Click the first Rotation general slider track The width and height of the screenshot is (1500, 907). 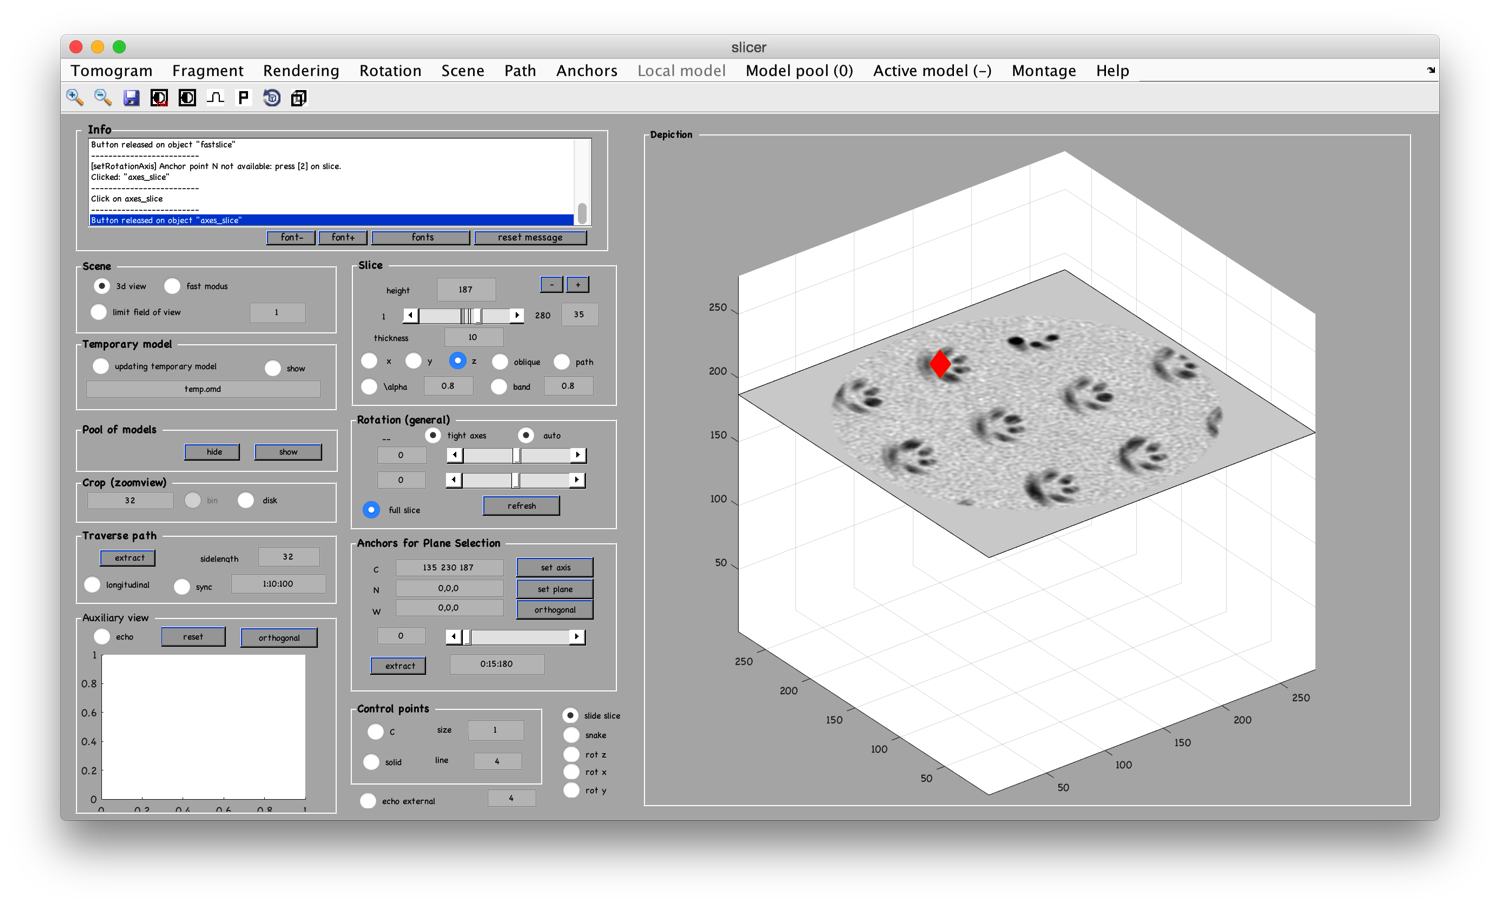point(515,455)
